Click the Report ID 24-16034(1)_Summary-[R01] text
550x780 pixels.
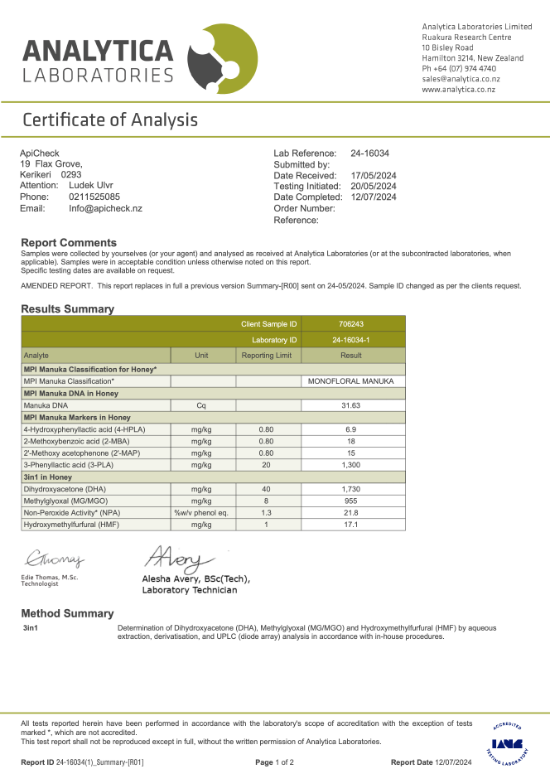point(82,763)
